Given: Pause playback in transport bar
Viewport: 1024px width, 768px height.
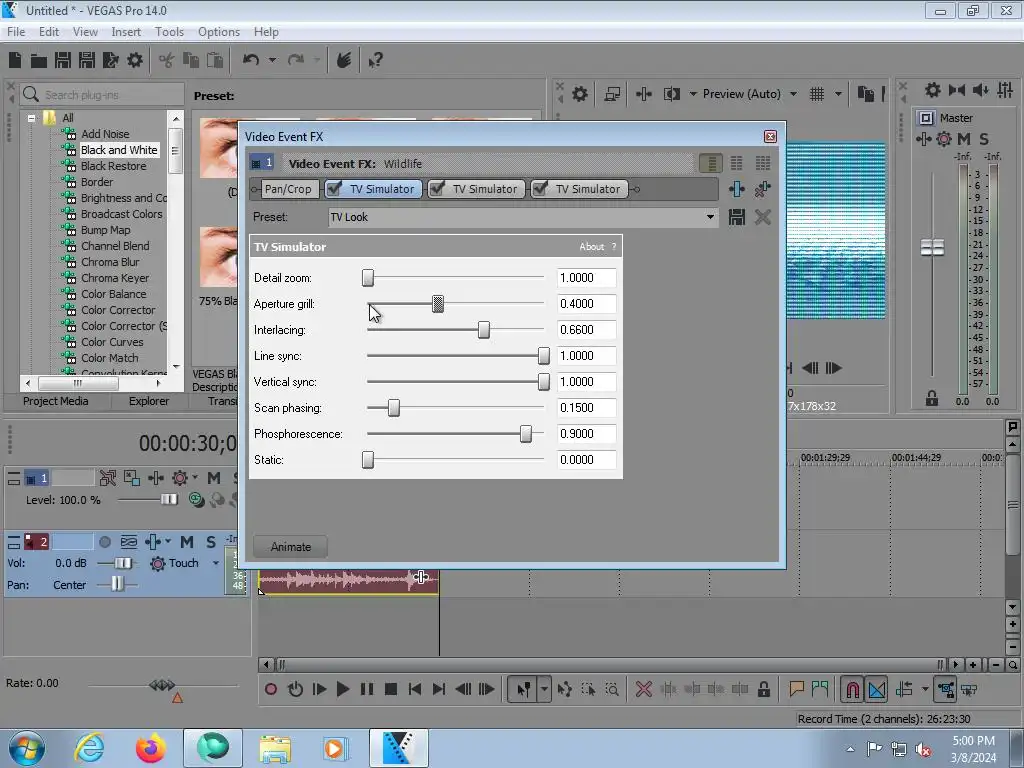Looking at the screenshot, I should (x=366, y=689).
